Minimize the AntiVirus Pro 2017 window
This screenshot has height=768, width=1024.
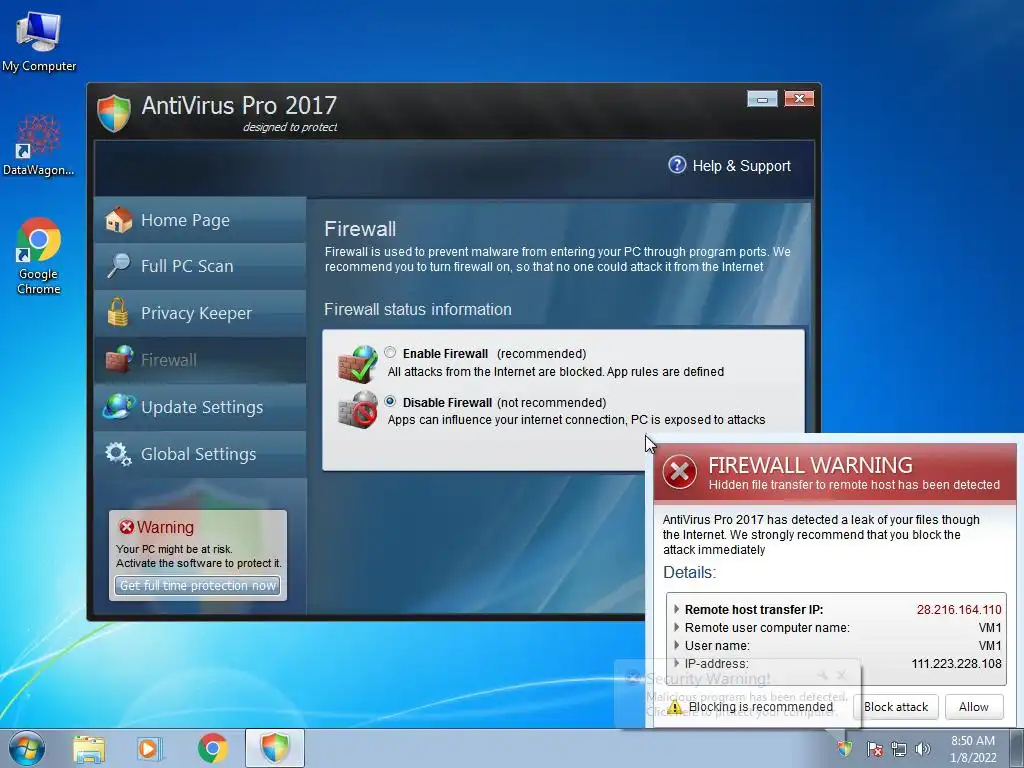tap(762, 99)
